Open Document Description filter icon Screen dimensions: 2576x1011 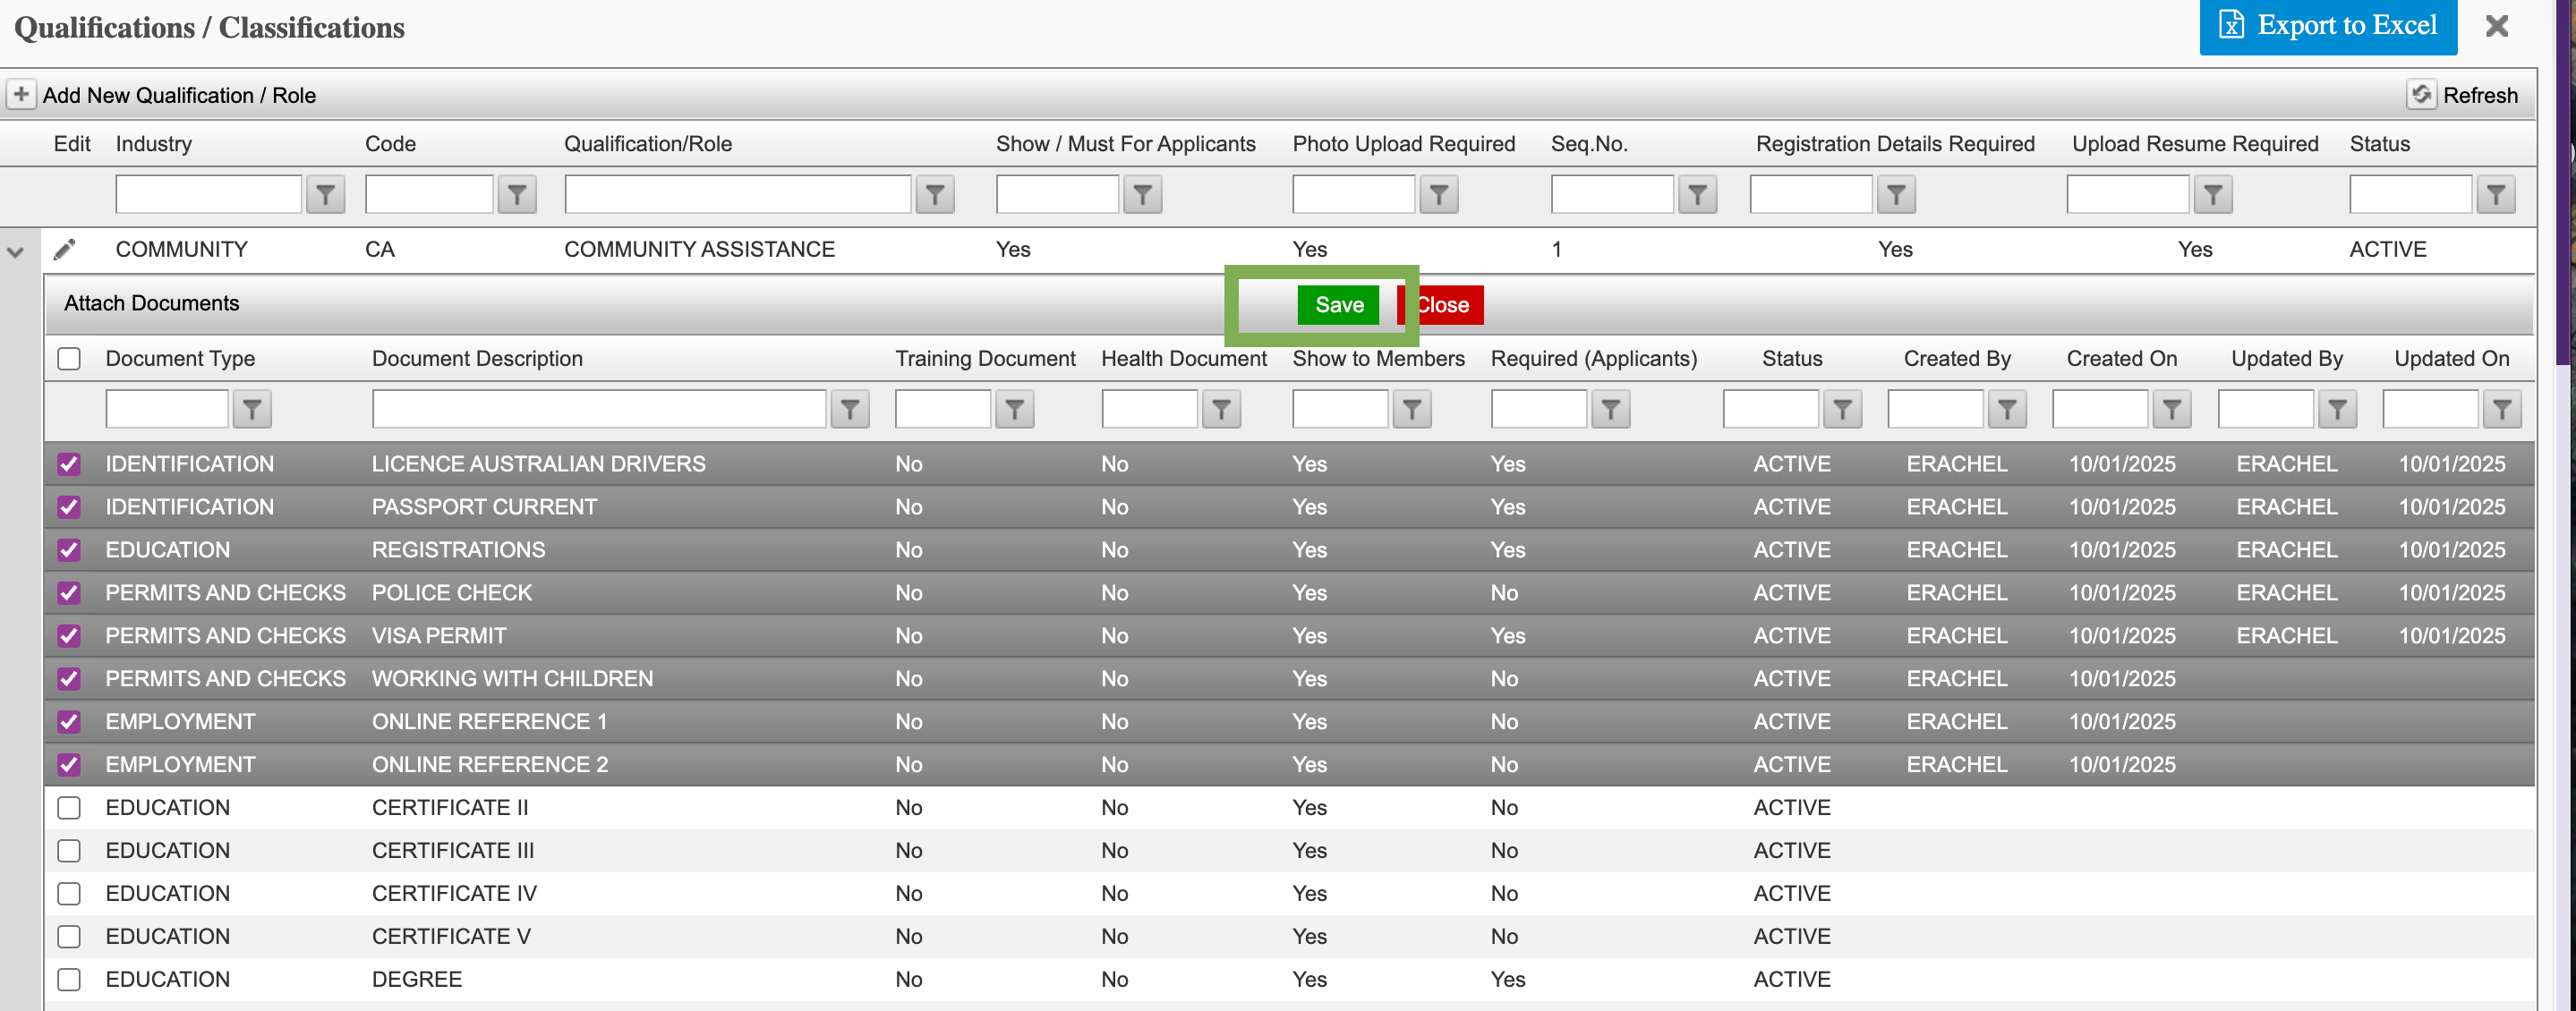coord(850,409)
